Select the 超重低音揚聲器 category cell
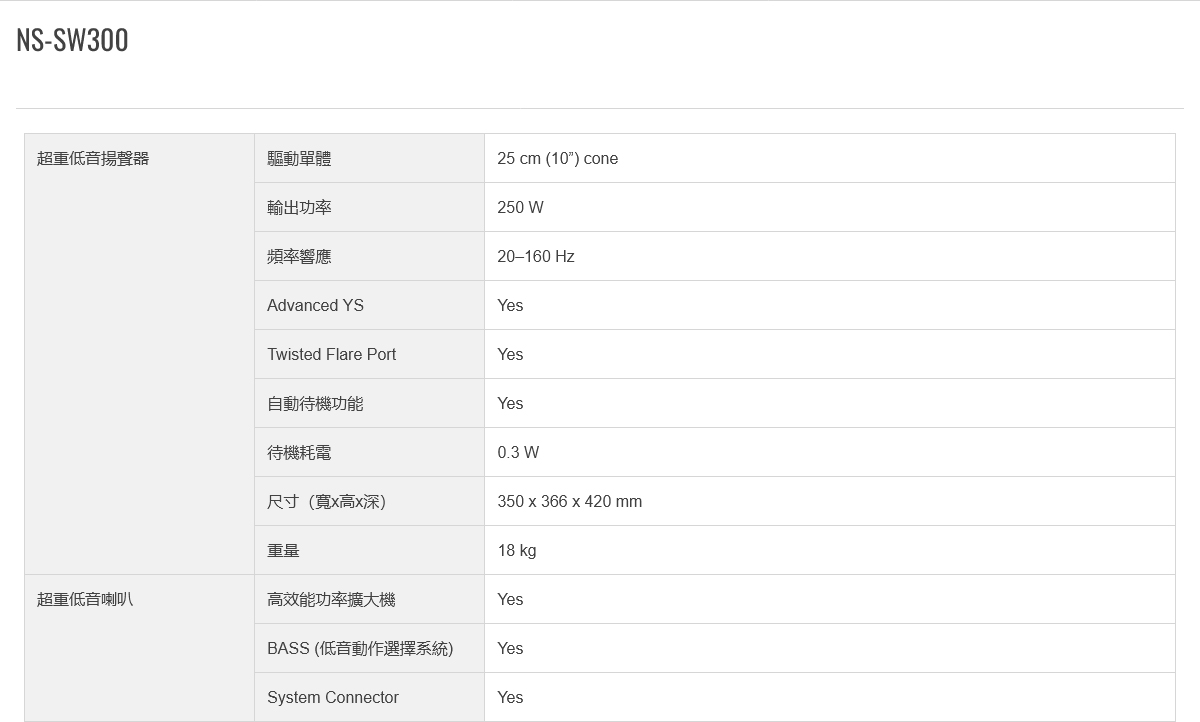 click(93, 158)
